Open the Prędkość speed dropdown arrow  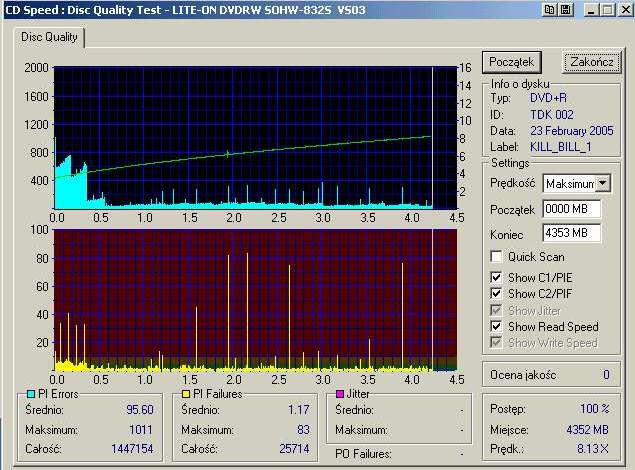603,183
